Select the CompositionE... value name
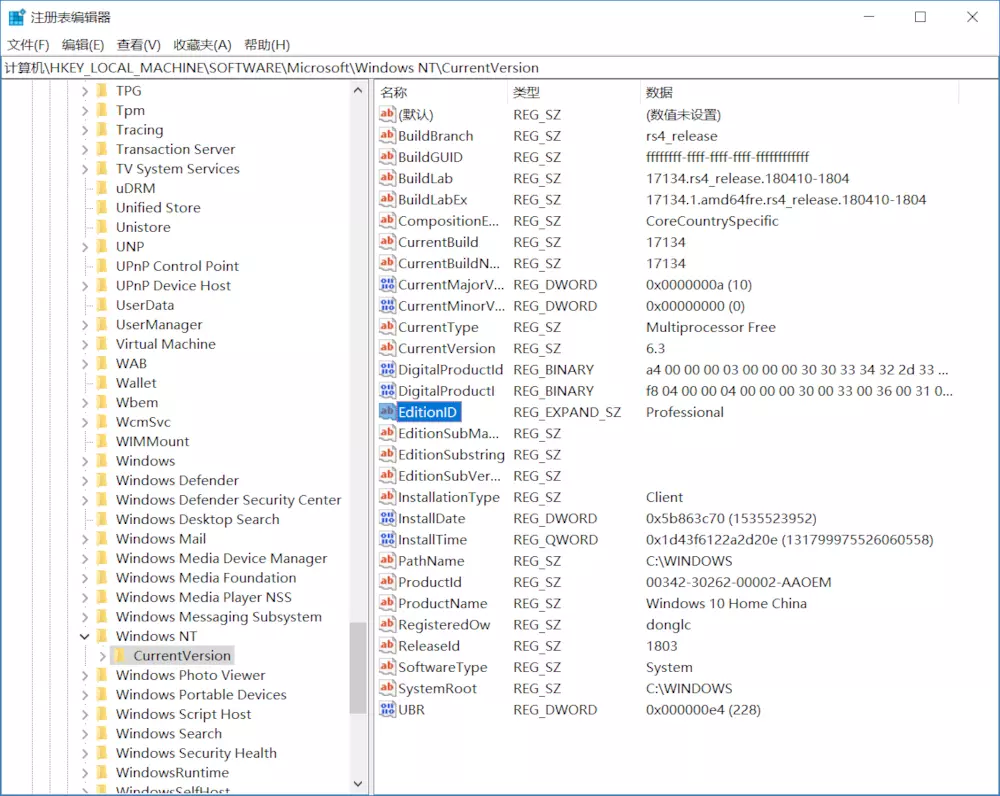 pos(448,221)
